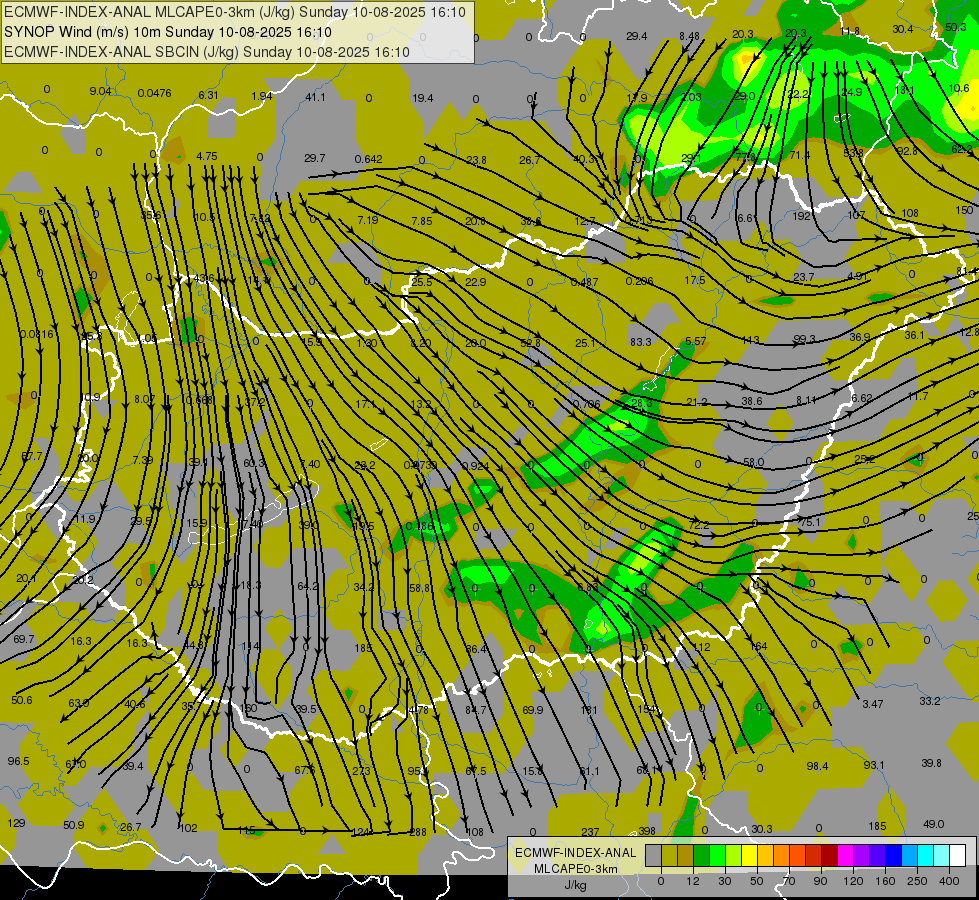Click the map value 0.642
The height and width of the screenshot is (900, 979).
click(x=368, y=159)
